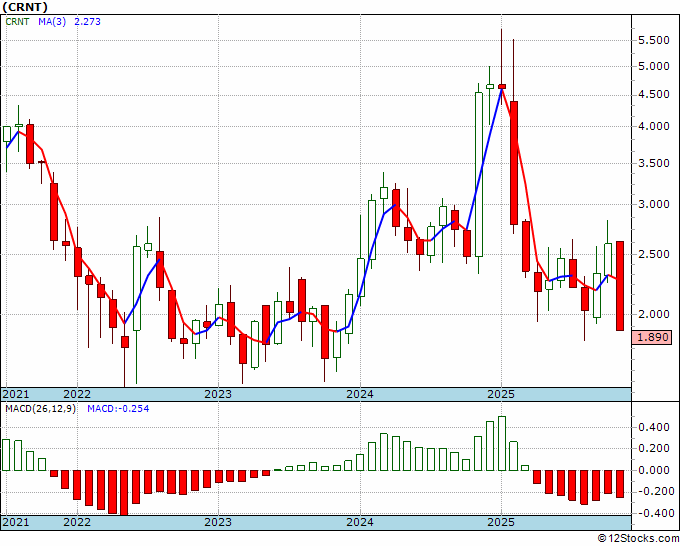The image size is (680, 546).
Task: Click the tall green candlestick before 2025
Action: point(479,174)
